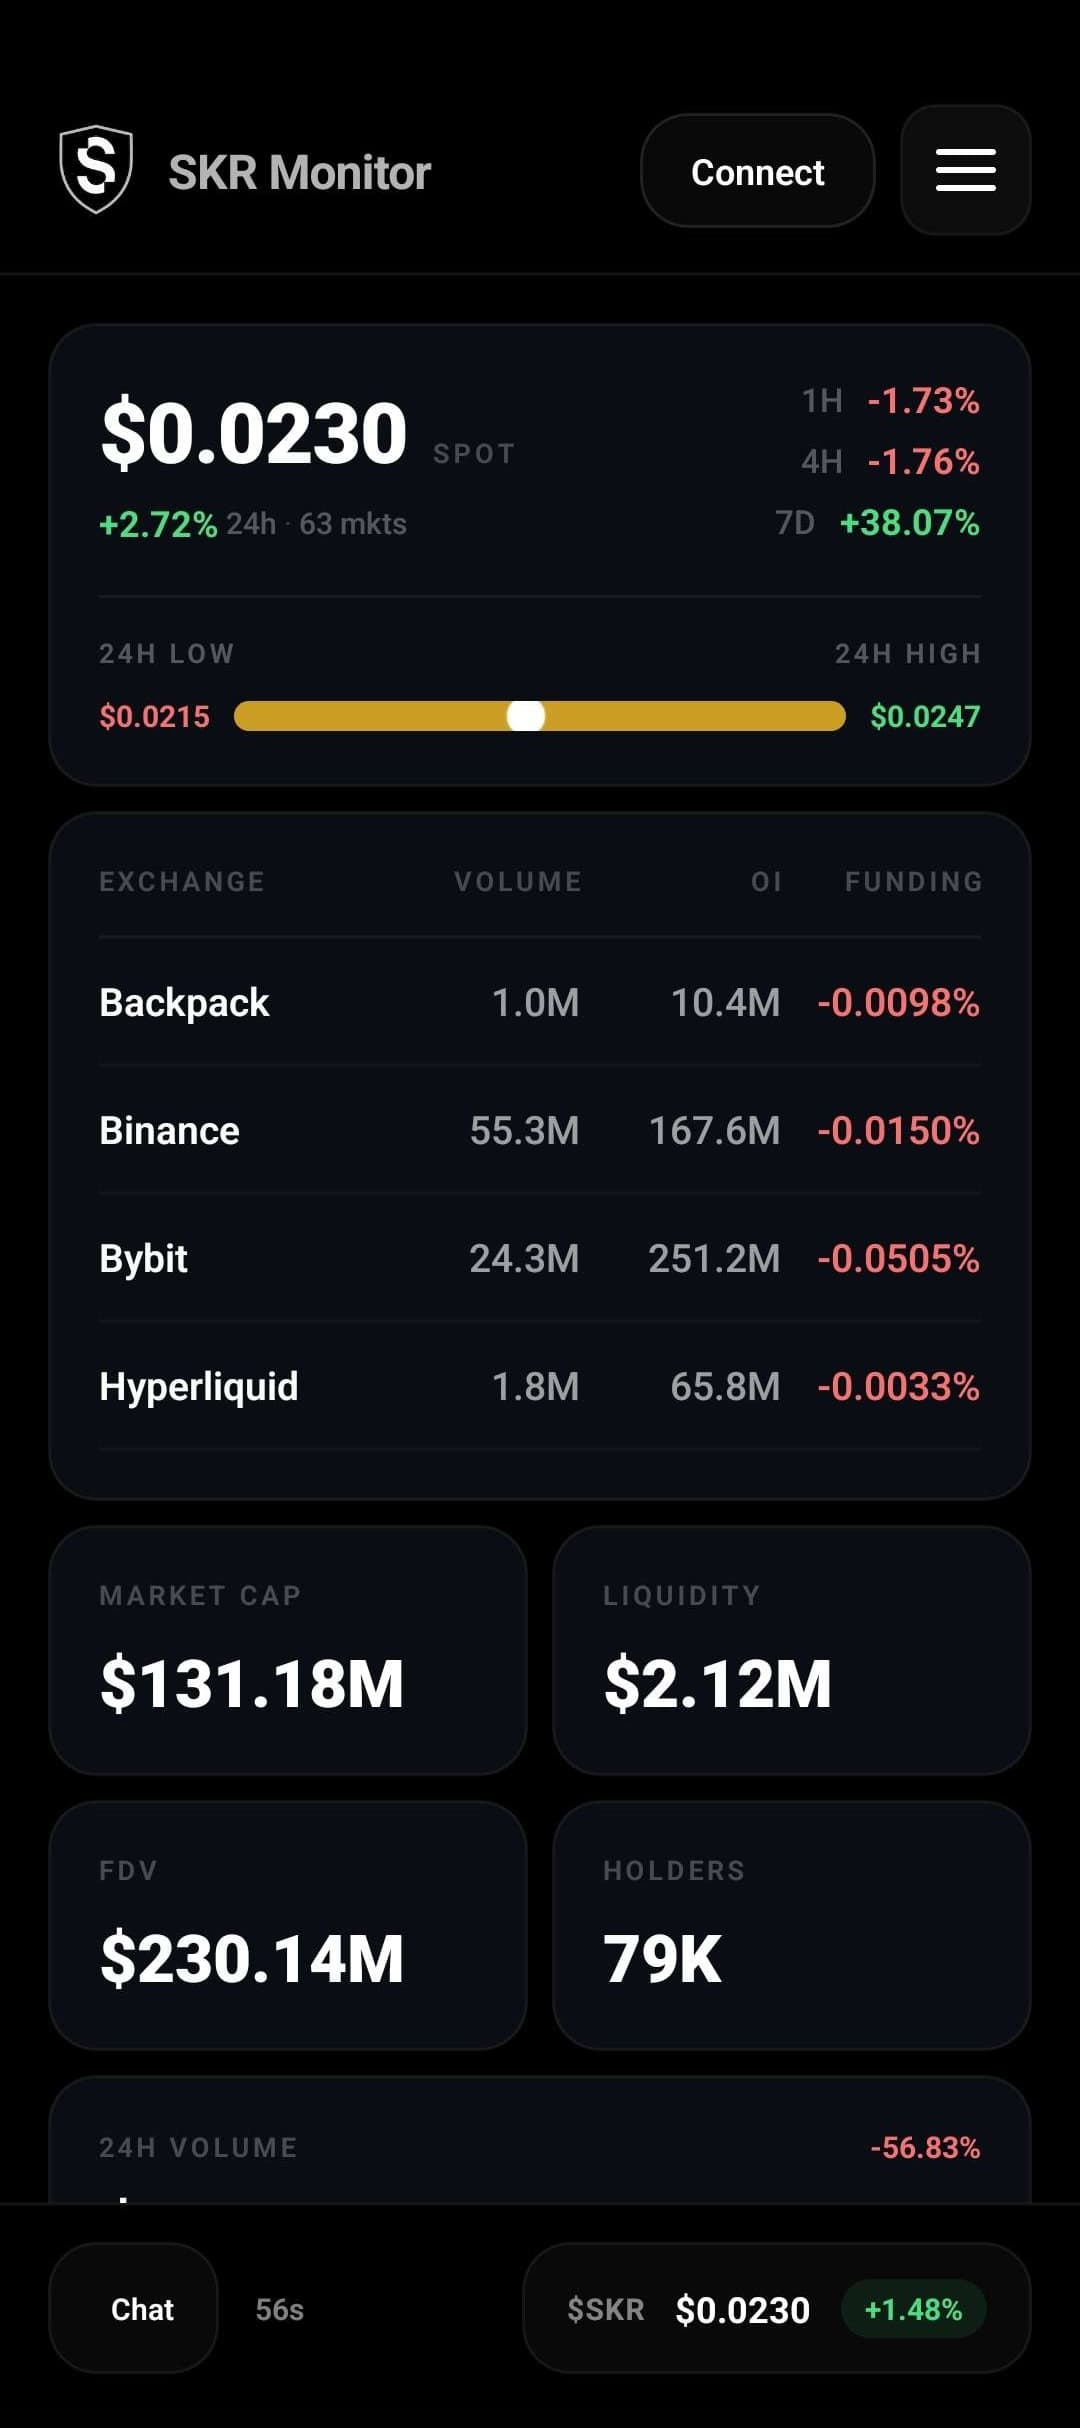Image resolution: width=1080 pixels, height=2428 pixels.
Task: Click Hyperliquid funding -0.0033%
Action: (x=898, y=1386)
